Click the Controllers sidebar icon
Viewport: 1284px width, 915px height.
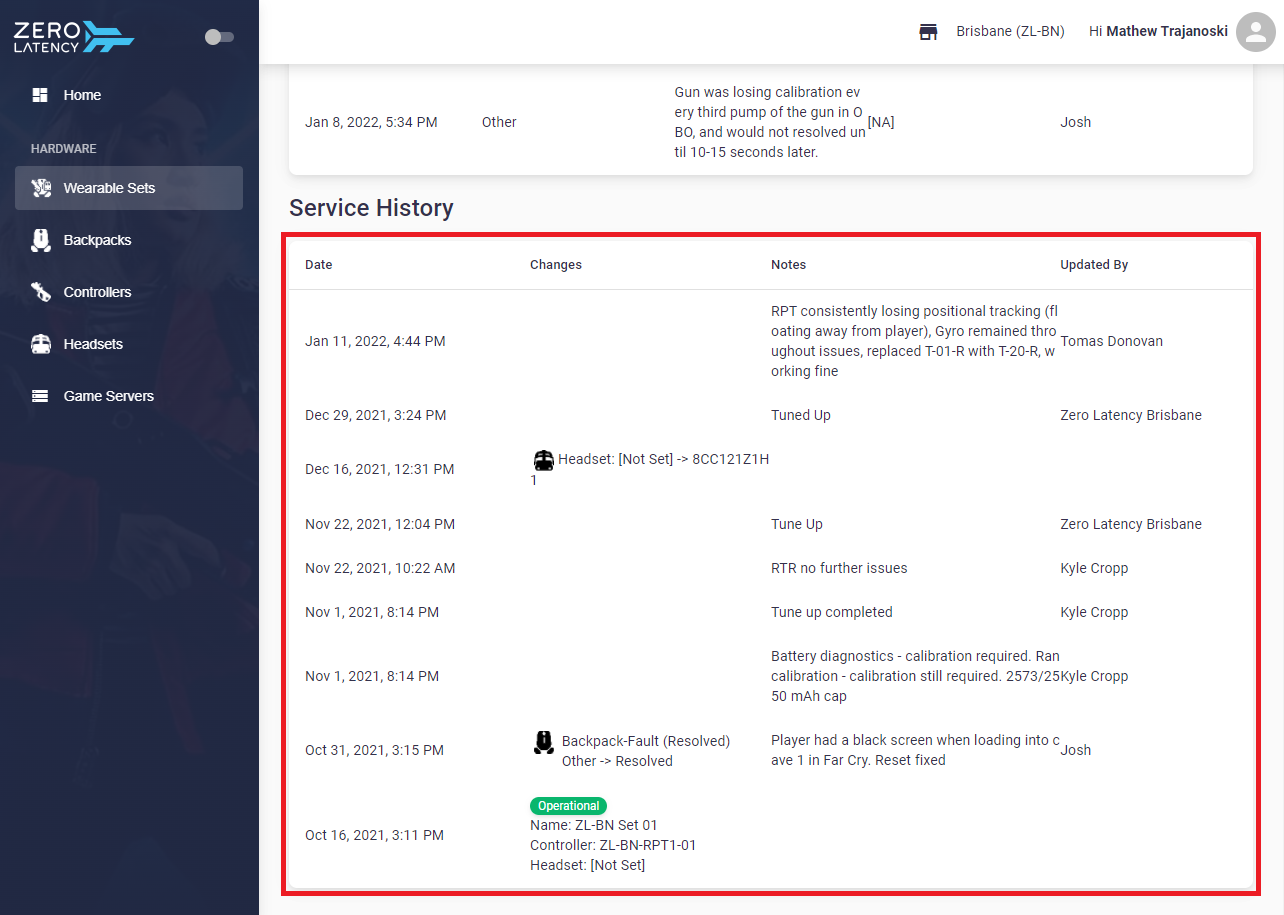pyautogui.click(x=40, y=292)
